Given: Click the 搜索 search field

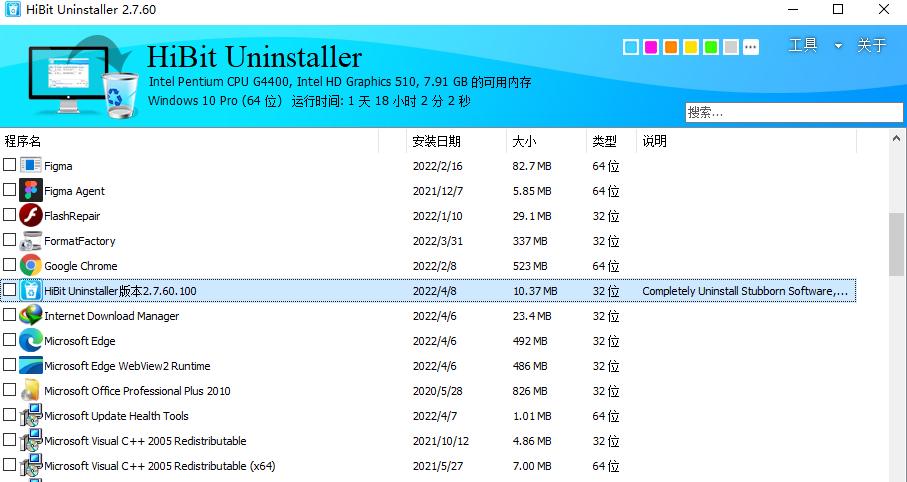Looking at the screenshot, I should (x=794, y=112).
